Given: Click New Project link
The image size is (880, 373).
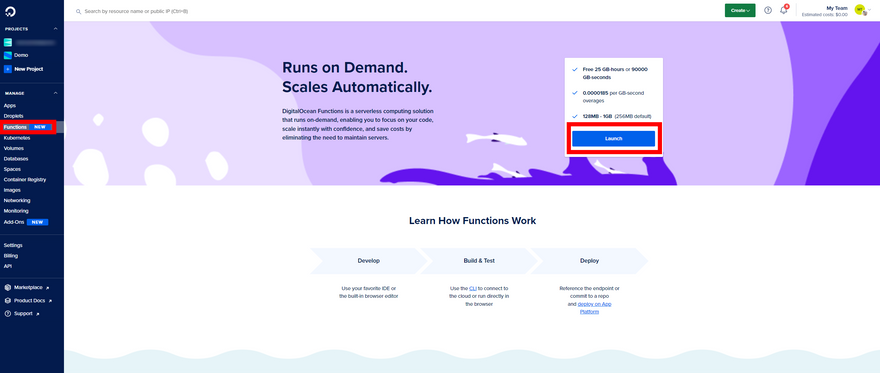Looking at the screenshot, I should coord(29,69).
